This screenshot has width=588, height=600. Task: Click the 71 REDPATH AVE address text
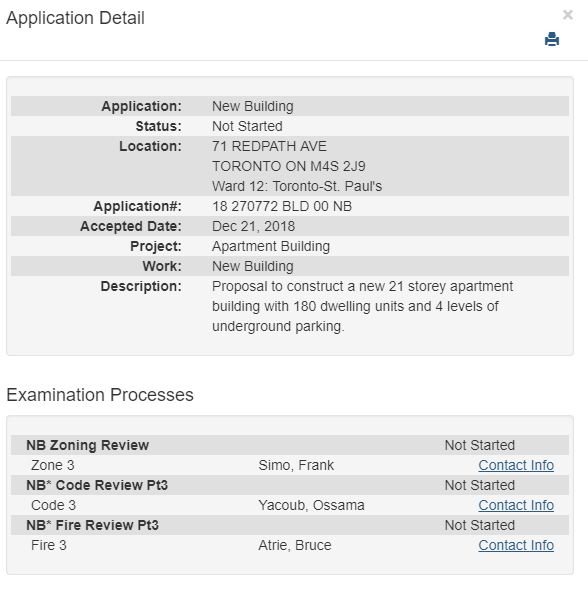pyautogui.click(x=269, y=146)
